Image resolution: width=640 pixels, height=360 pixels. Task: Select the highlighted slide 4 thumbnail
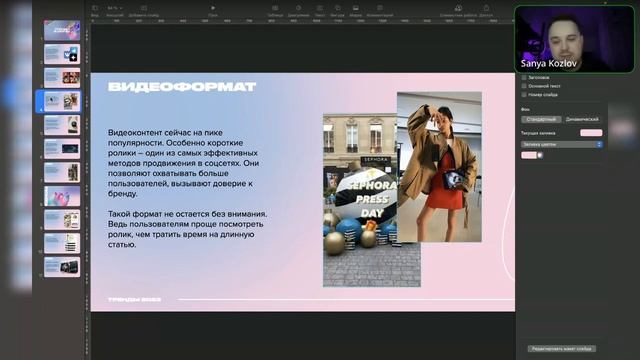click(62, 101)
